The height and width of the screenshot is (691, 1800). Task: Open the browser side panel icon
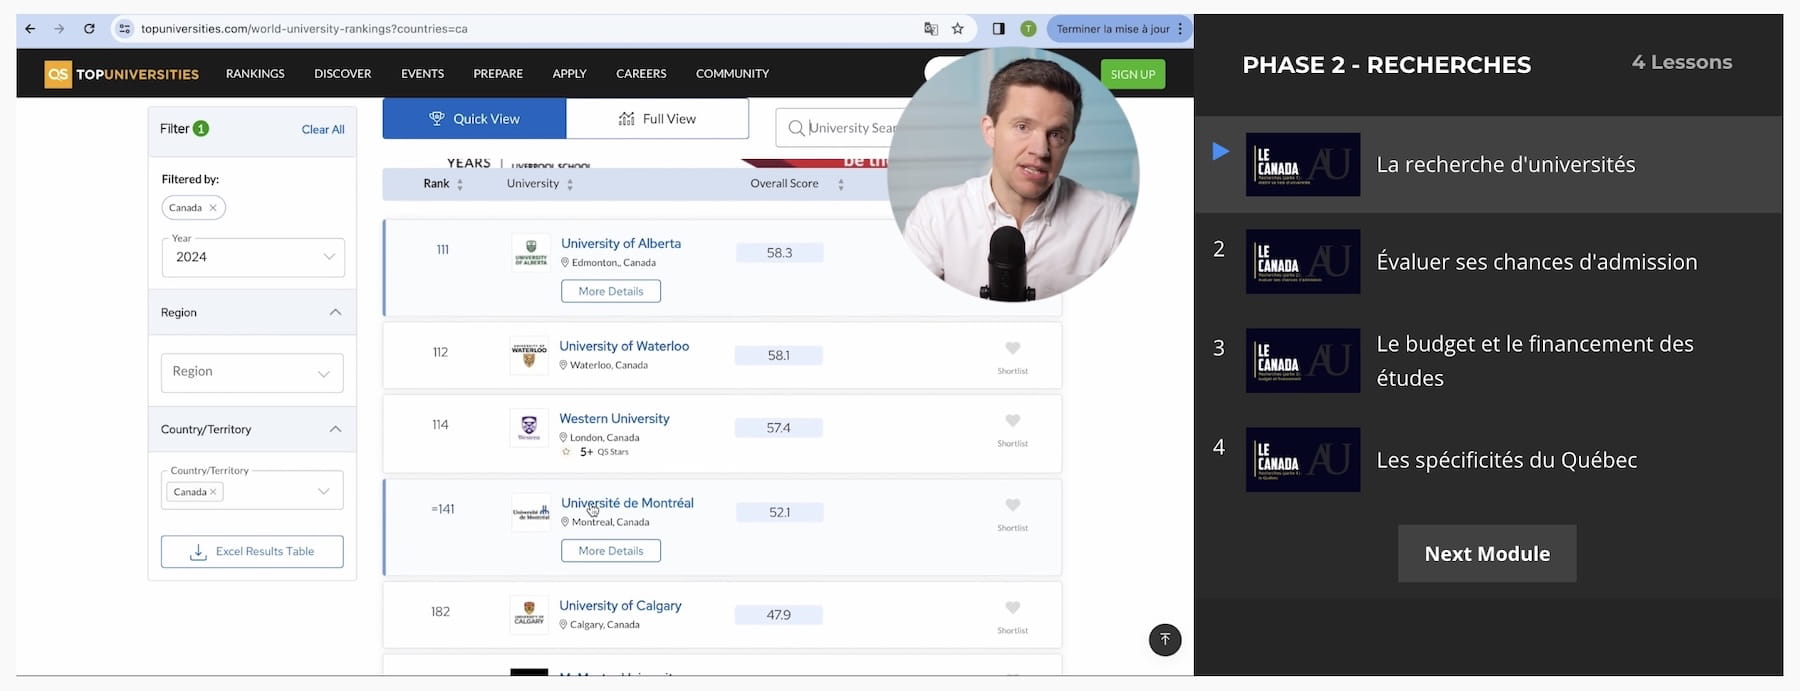(x=998, y=29)
